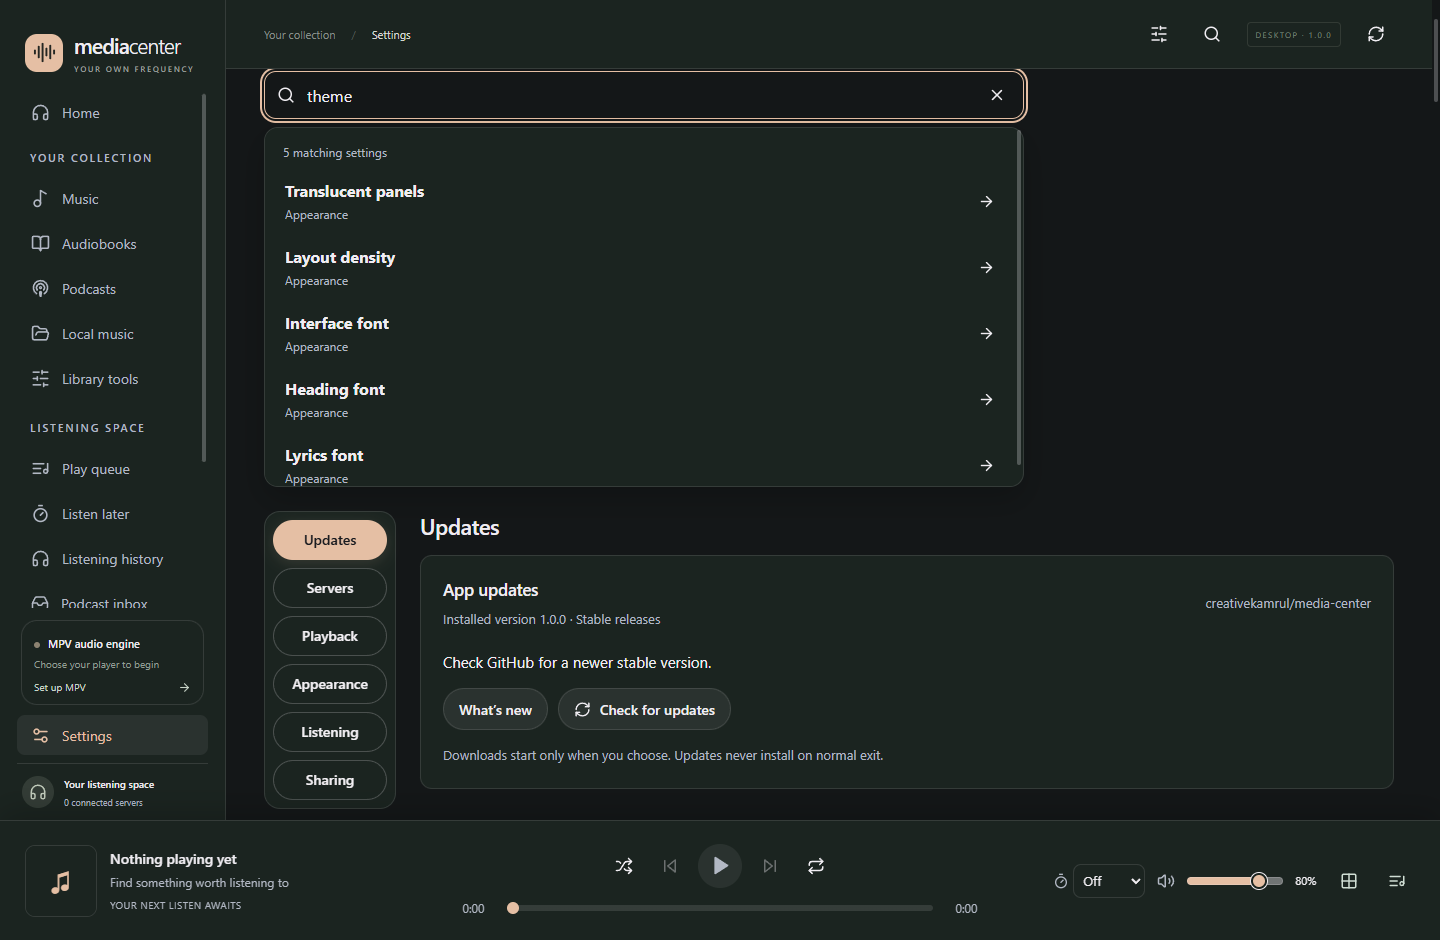Click the playback progress seek bar
1440x940 pixels.
tap(720, 908)
